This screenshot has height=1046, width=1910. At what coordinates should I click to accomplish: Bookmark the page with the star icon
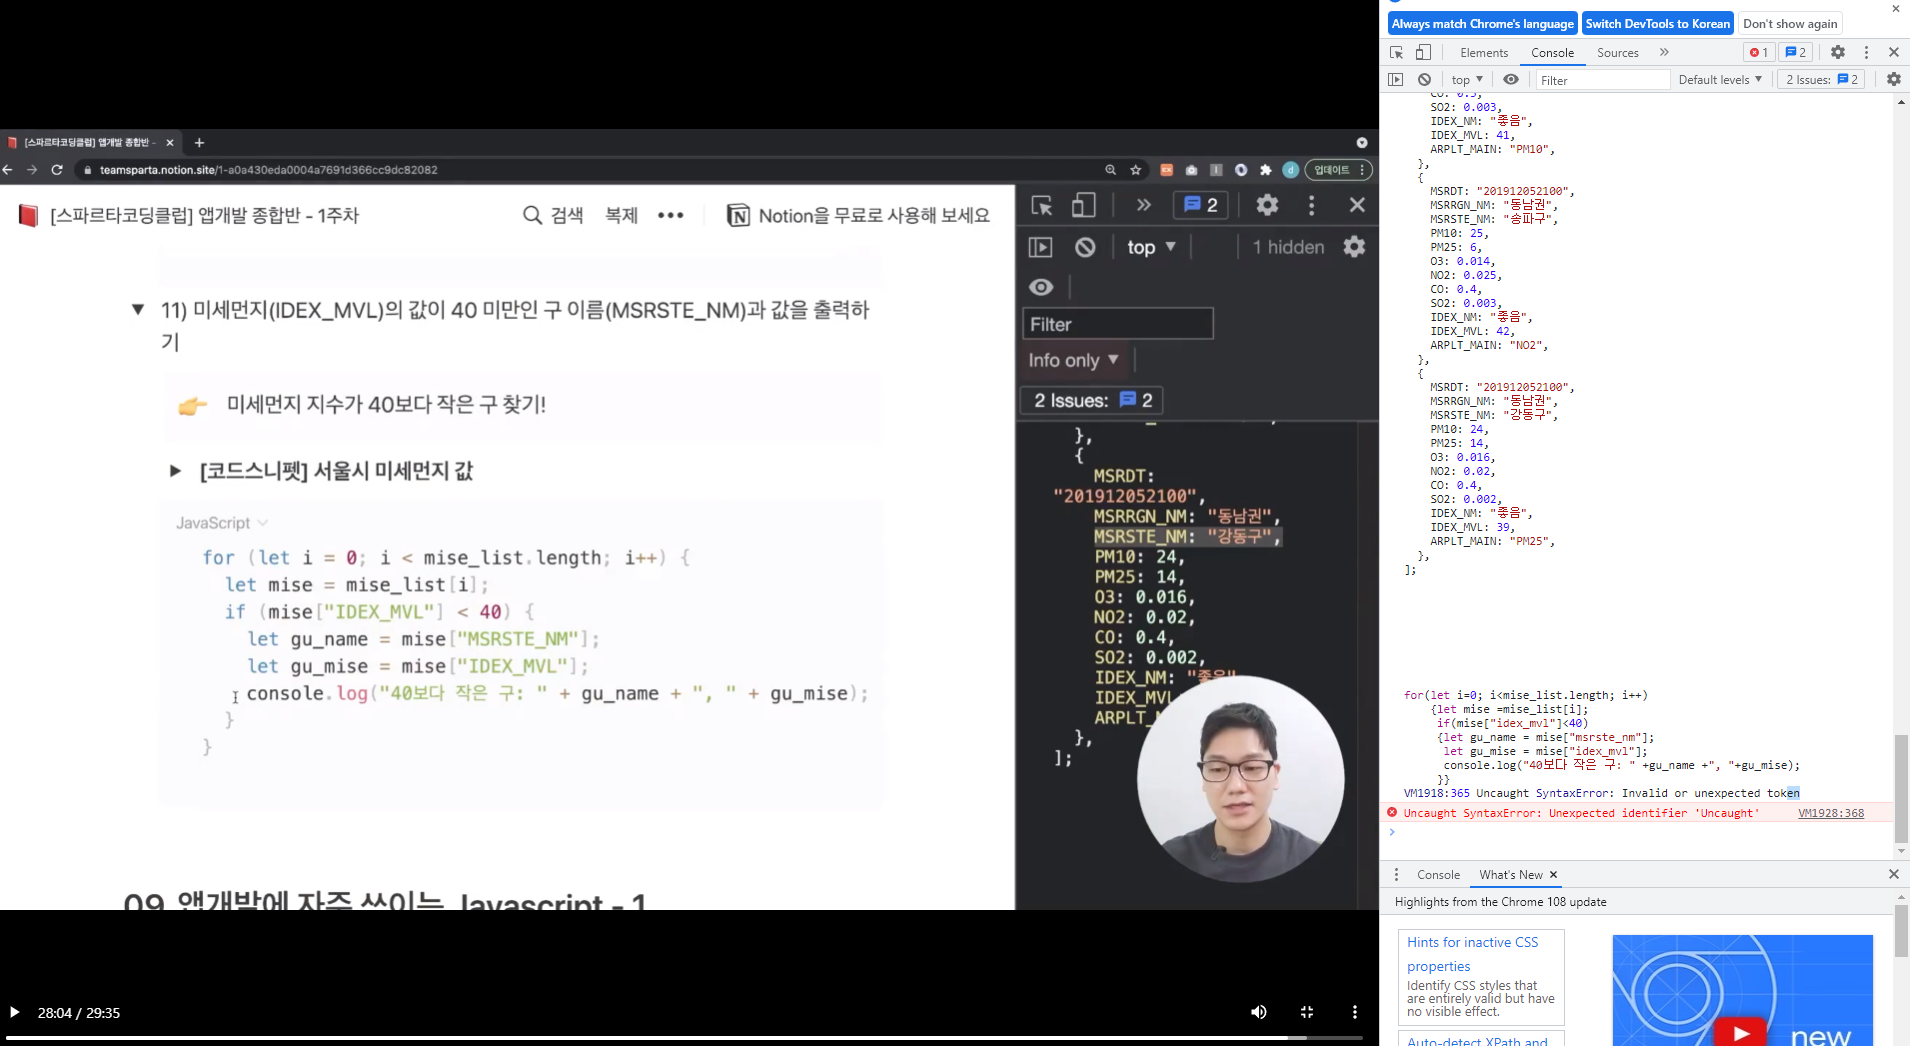[x=1136, y=170]
